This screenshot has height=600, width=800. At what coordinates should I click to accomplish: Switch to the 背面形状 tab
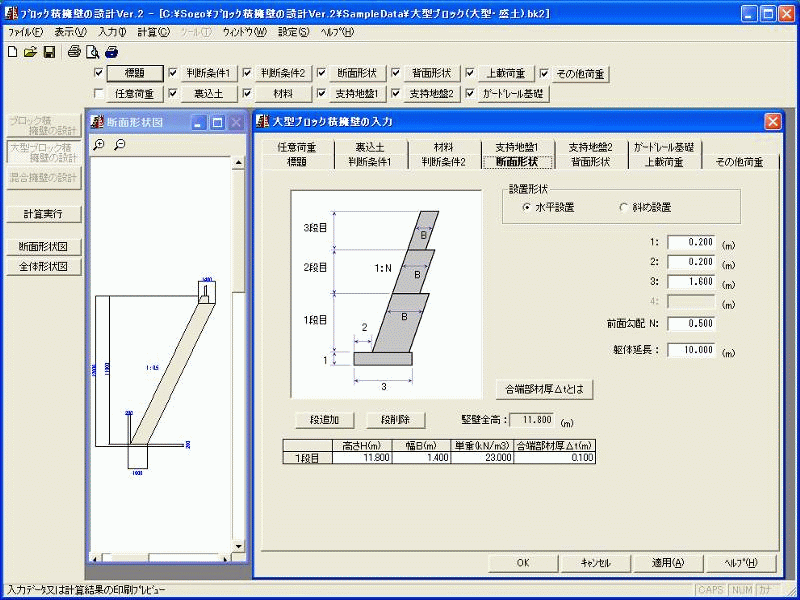590,161
